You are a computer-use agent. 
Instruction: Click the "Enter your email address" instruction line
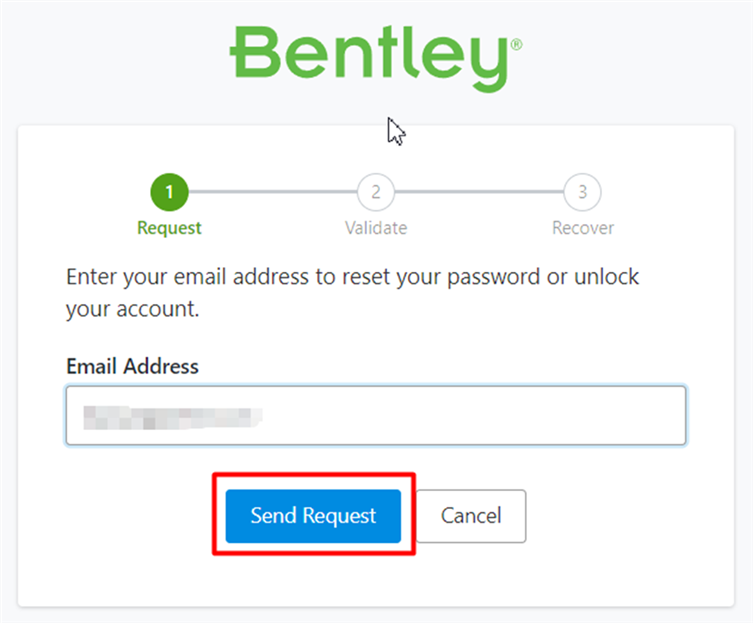352,276
